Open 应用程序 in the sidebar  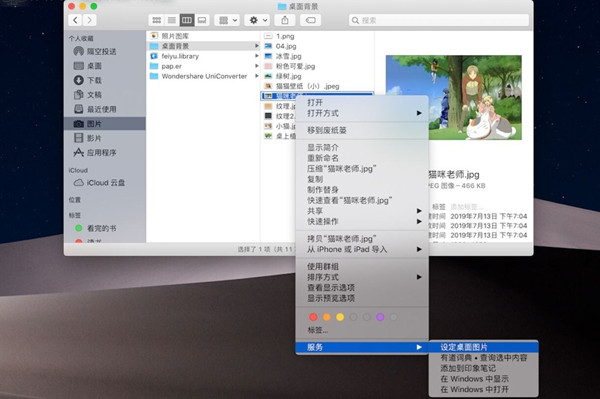click(x=104, y=153)
